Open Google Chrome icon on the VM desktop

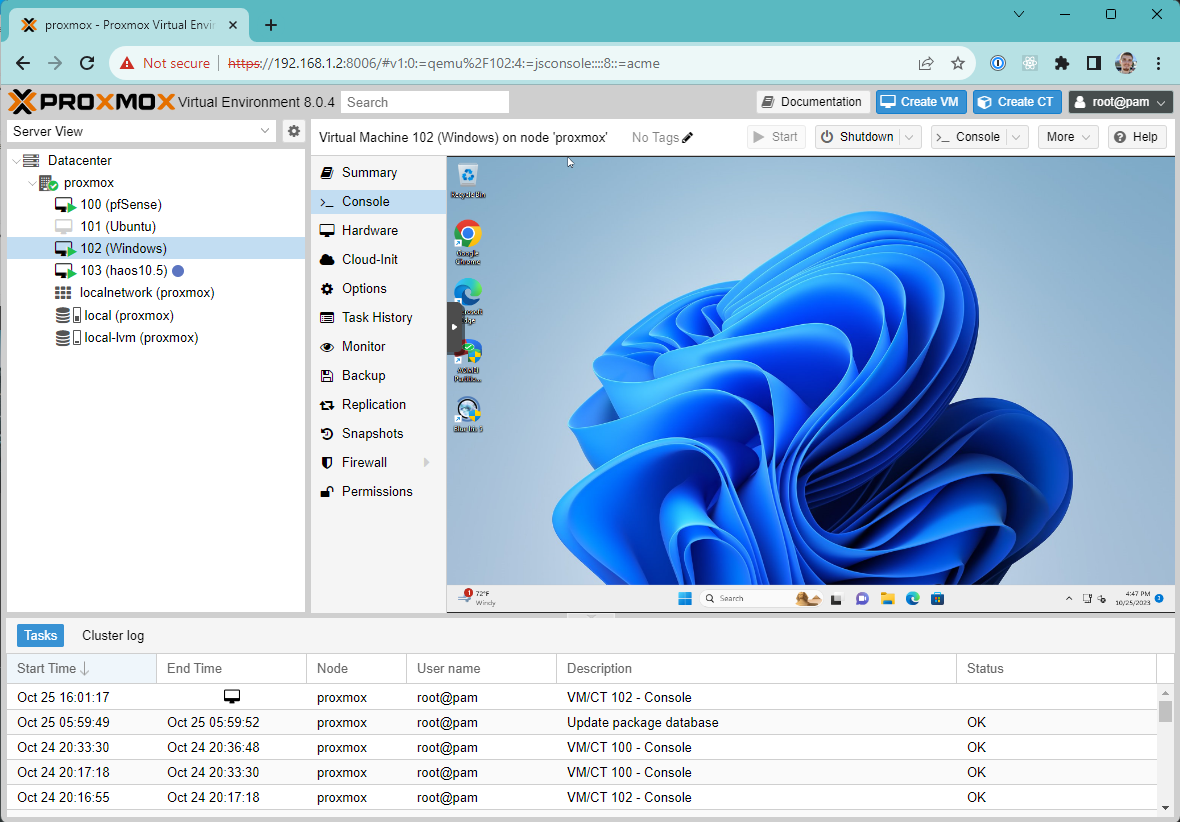tap(467, 238)
